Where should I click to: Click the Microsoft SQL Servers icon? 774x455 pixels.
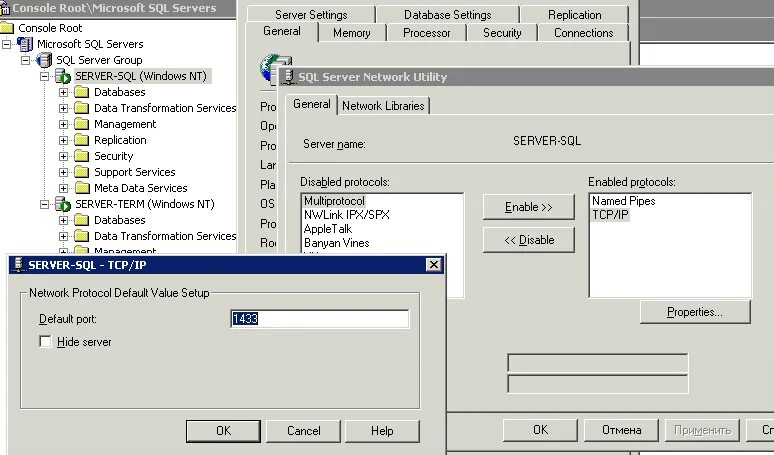[25, 44]
